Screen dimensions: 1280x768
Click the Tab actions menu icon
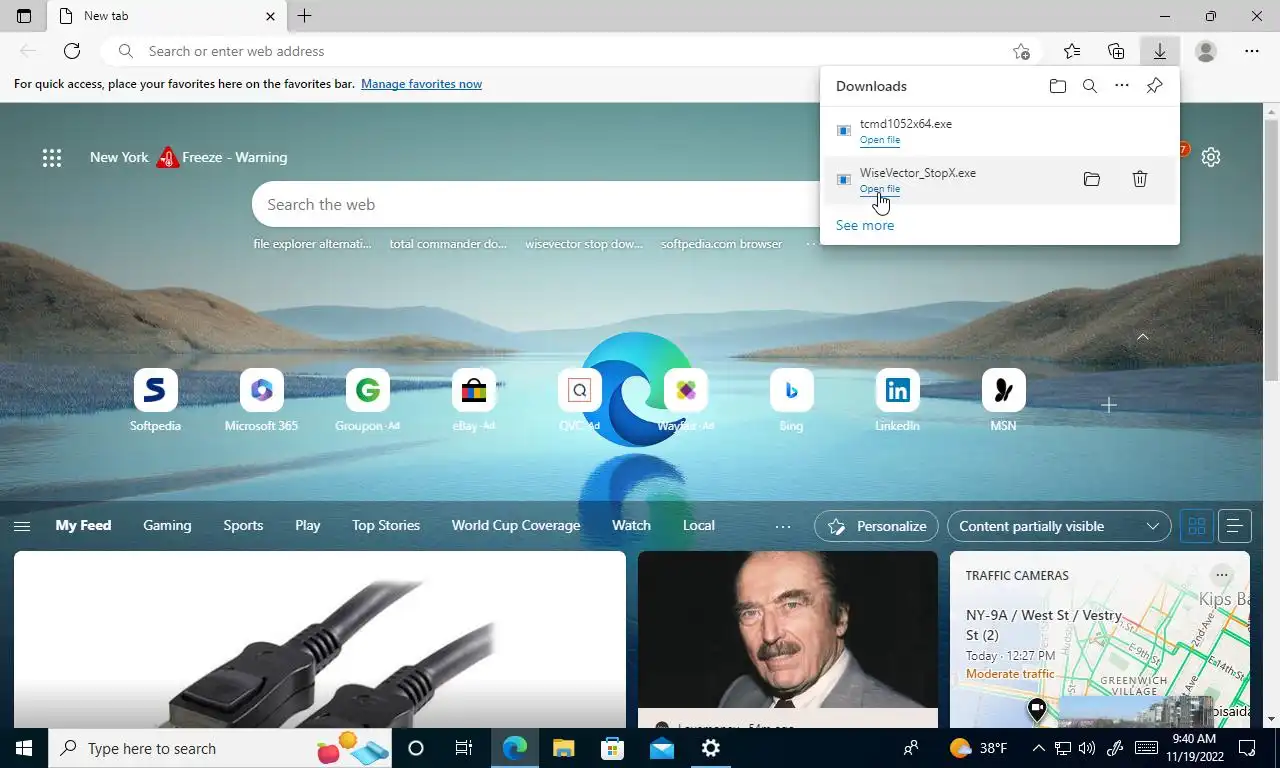[24, 16]
